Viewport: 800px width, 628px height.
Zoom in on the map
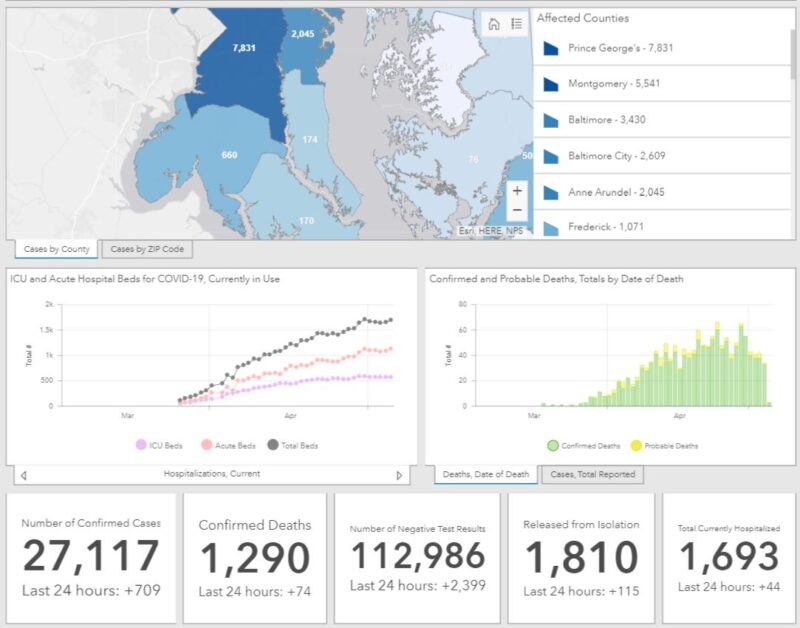pyautogui.click(x=516, y=190)
